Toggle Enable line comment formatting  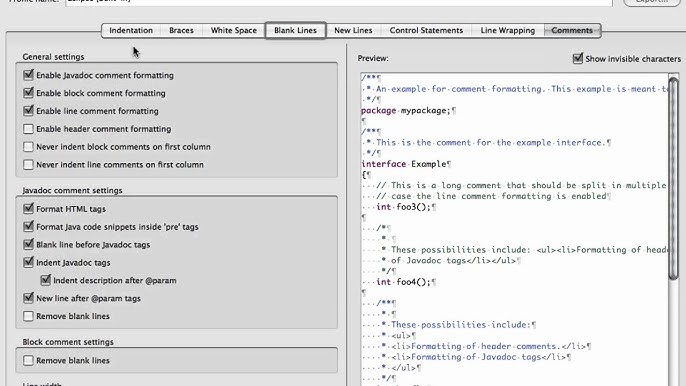point(28,111)
